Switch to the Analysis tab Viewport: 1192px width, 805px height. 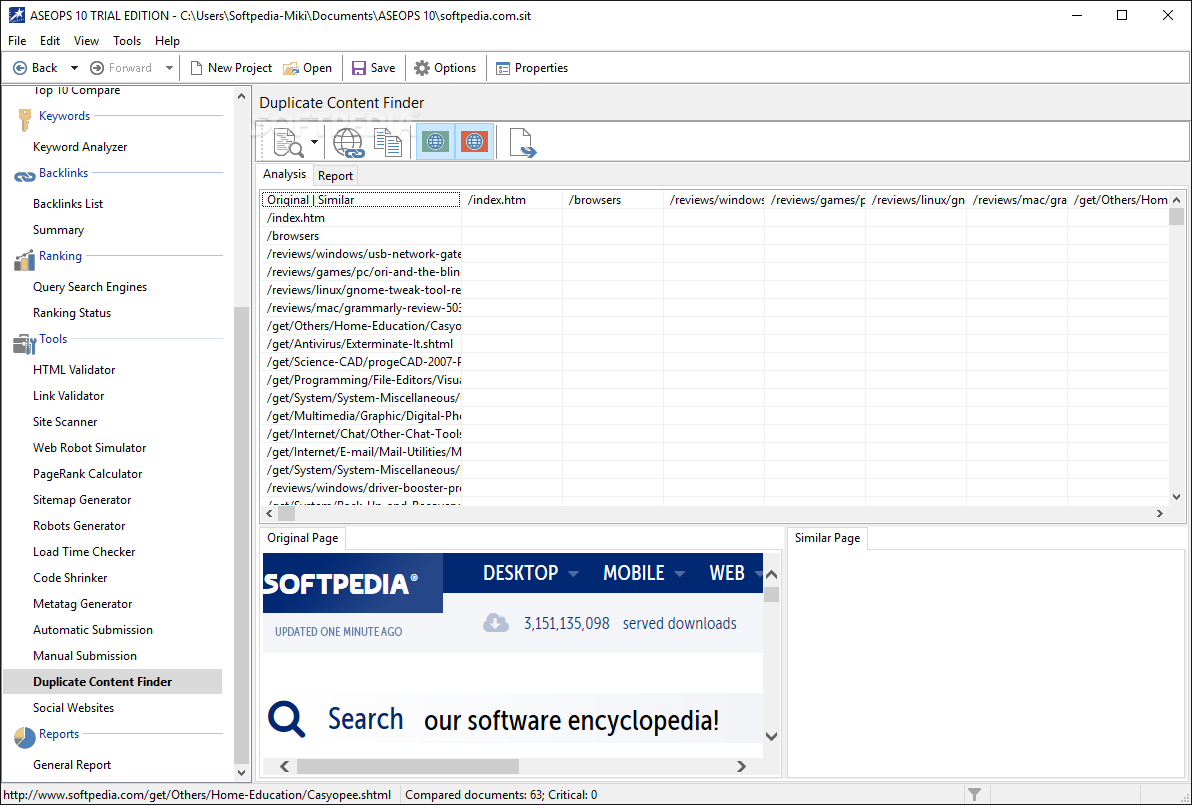[284, 174]
